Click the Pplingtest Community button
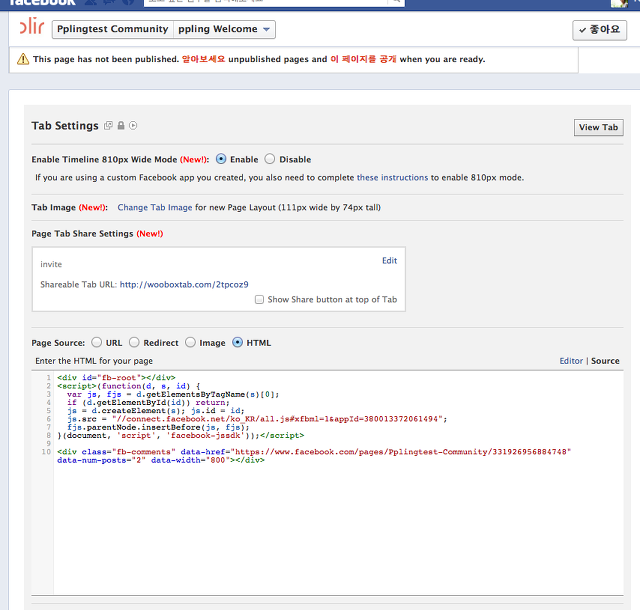 [113, 29]
